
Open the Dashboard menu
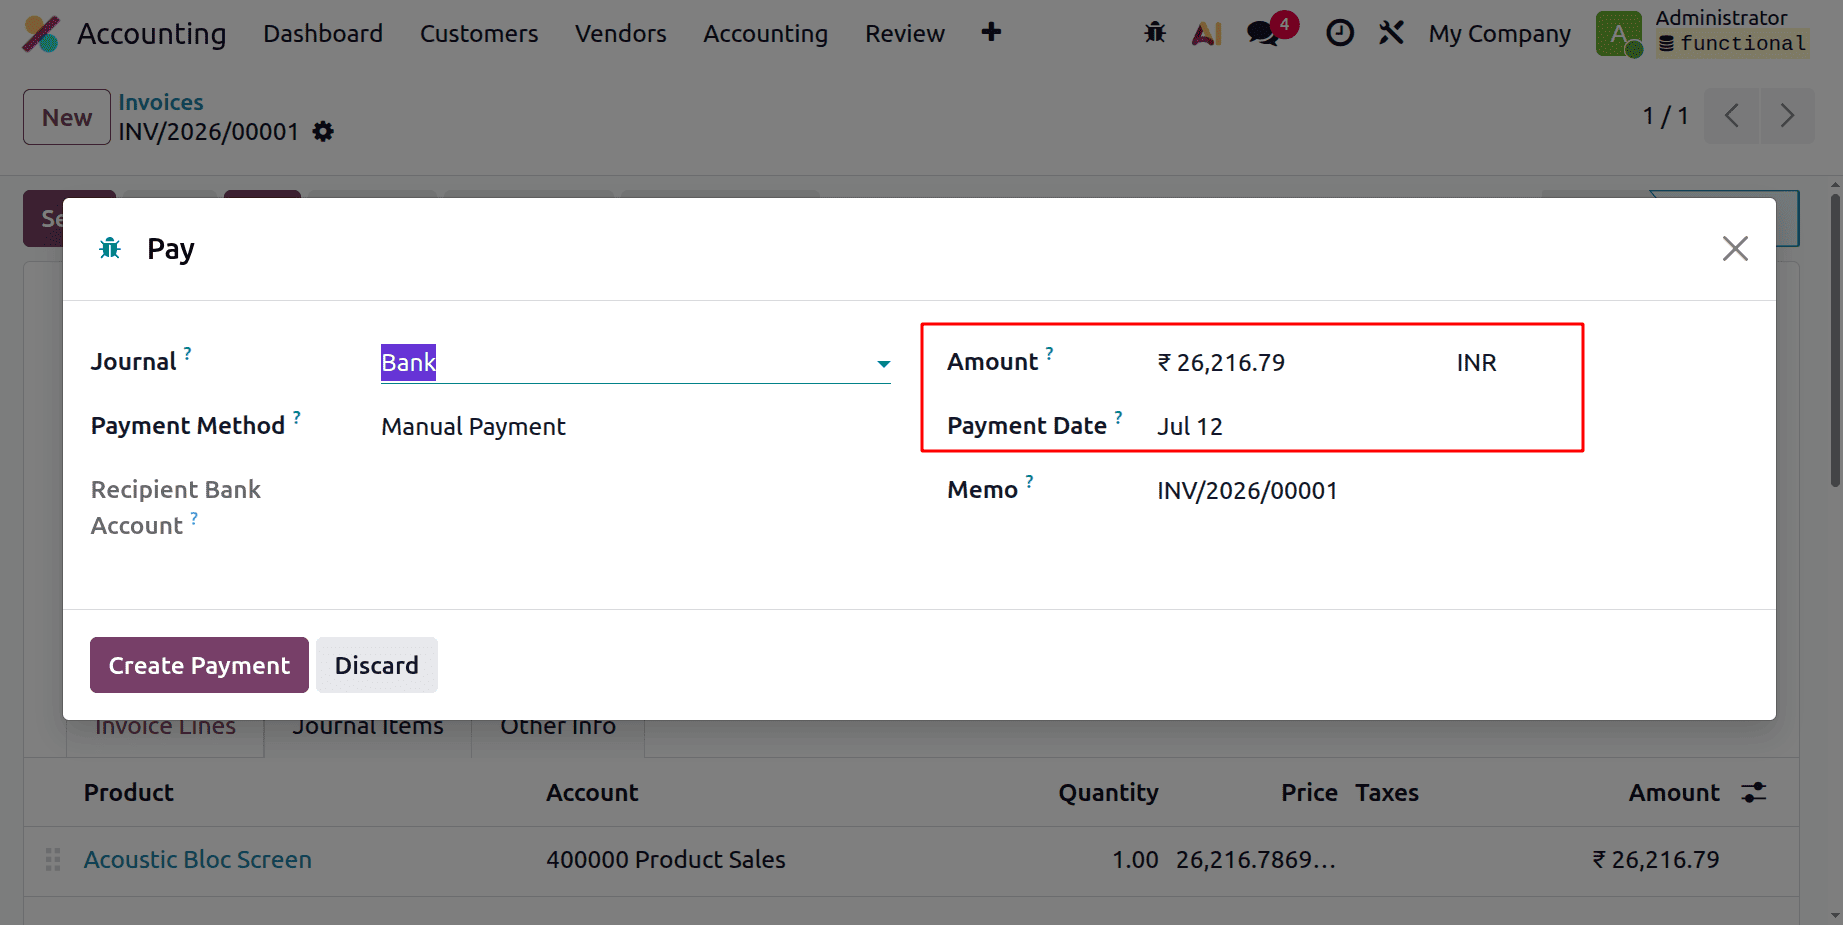[x=323, y=34]
